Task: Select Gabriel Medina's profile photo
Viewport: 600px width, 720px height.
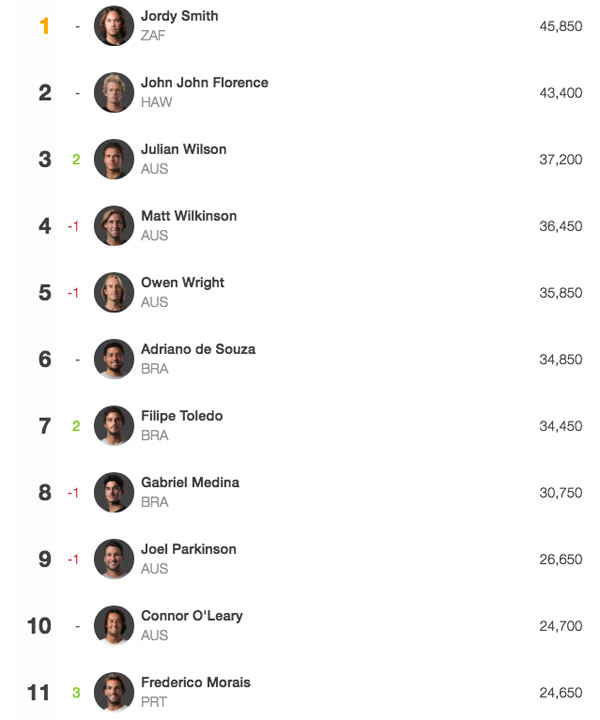Action: coord(114,492)
